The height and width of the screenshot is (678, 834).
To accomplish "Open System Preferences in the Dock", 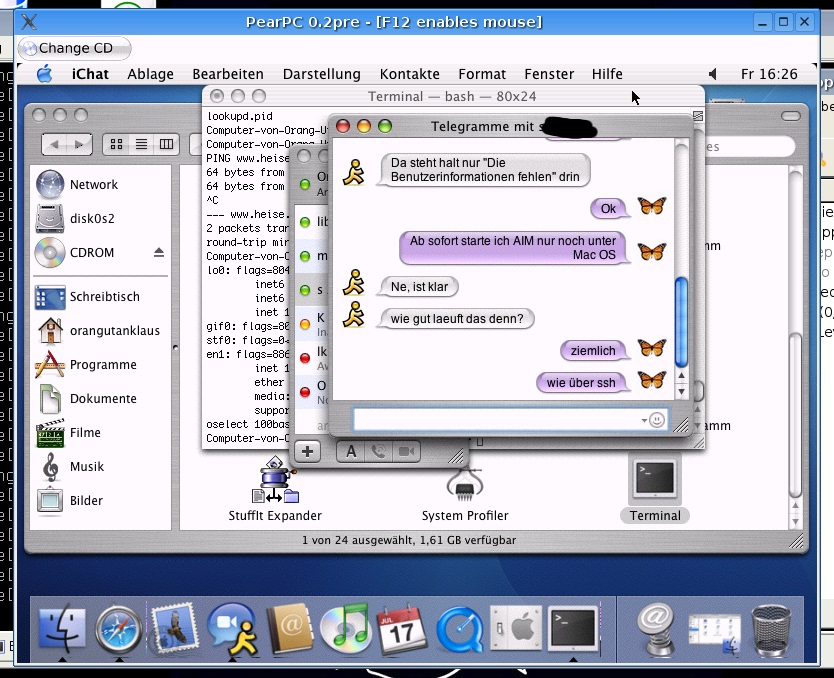I will pos(516,629).
